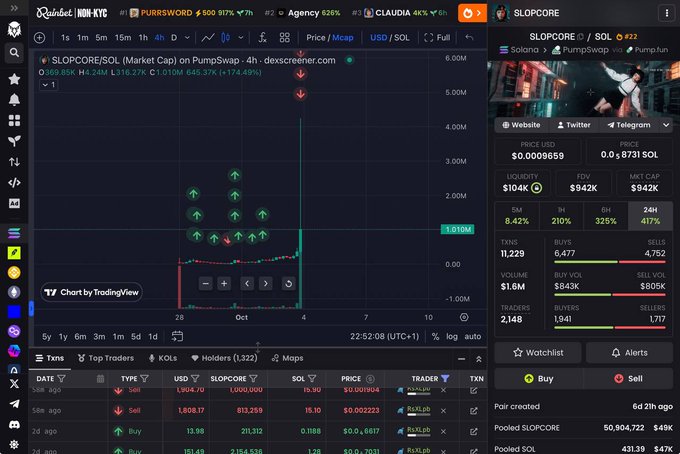Open settings gear in left sidebar
Viewport: 680px width, 454px height.
click(14, 445)
